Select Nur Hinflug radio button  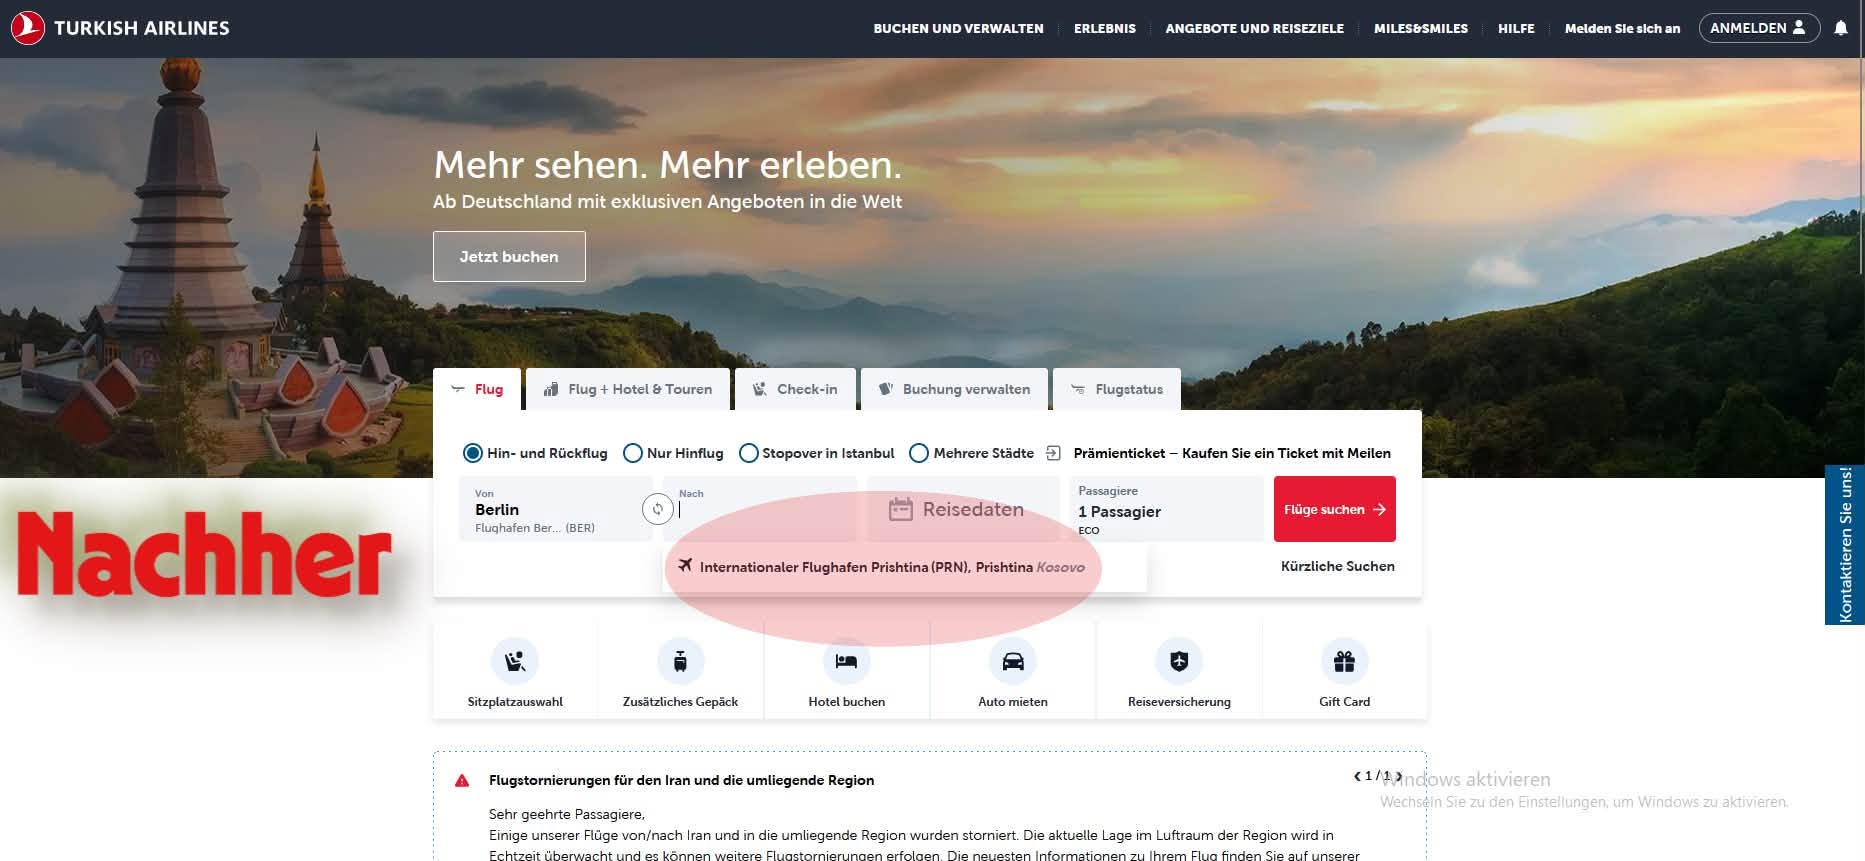pos(632,453)
